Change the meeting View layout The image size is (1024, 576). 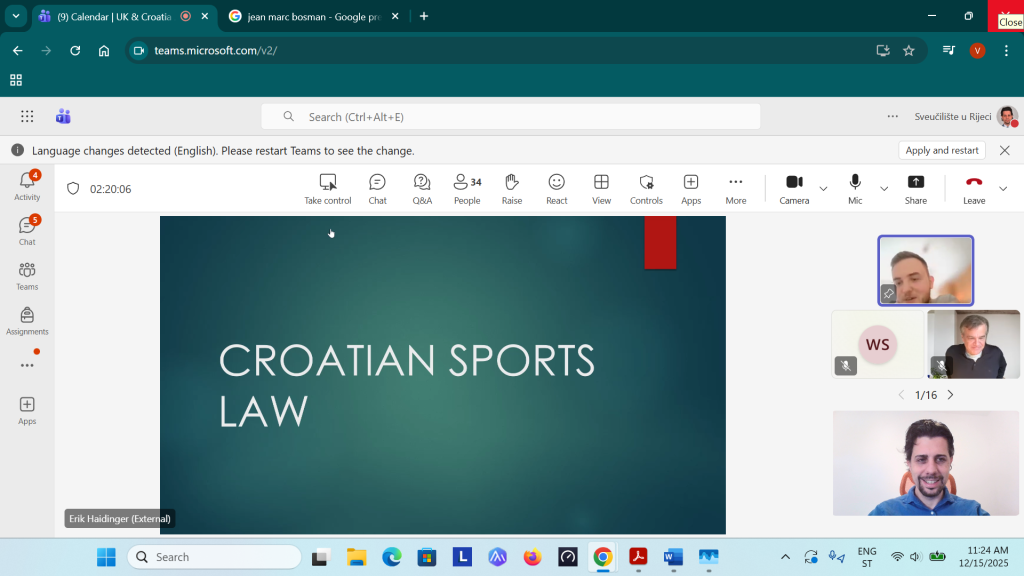601,187
